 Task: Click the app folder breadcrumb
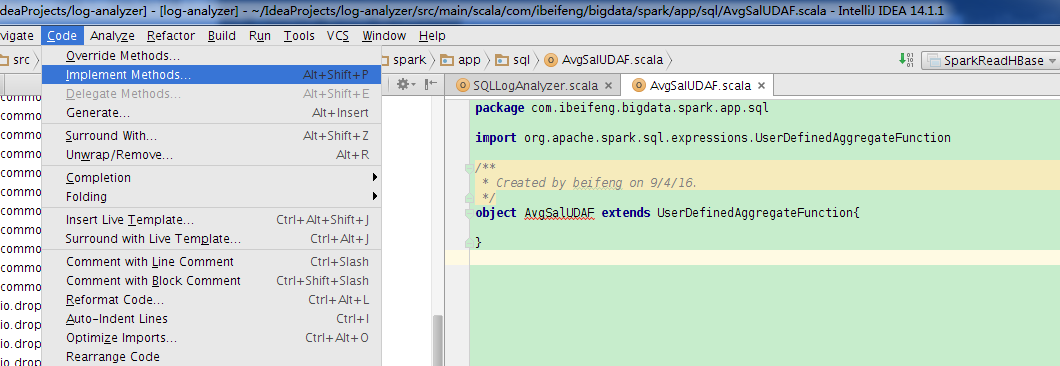(460, 60)
